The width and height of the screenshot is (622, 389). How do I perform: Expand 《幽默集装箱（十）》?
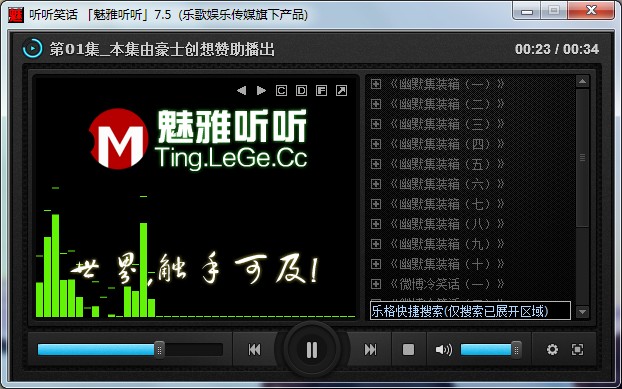coord(376,264)
